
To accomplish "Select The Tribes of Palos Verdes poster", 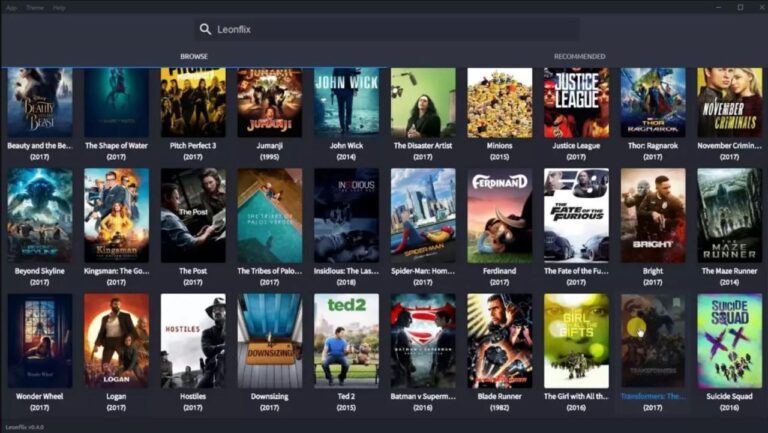I will [x=269, y=216].
